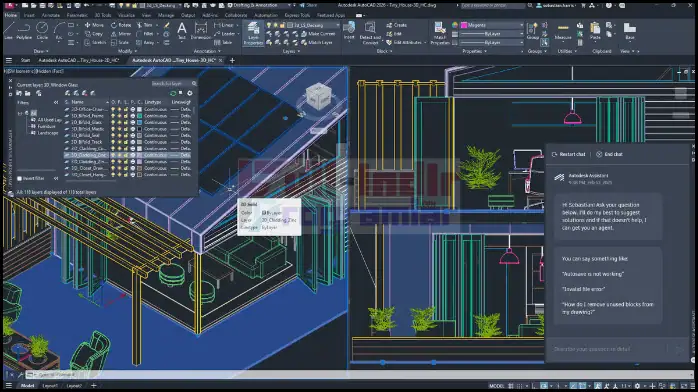Open the layer manager settings gear
Viewport: 698px width, 392px height.
(190, 93)
